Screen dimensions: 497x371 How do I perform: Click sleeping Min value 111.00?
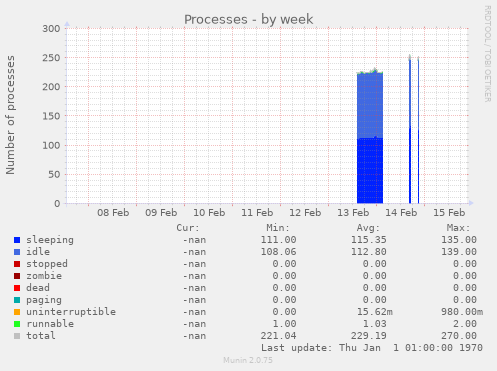[x=278, y=240]
